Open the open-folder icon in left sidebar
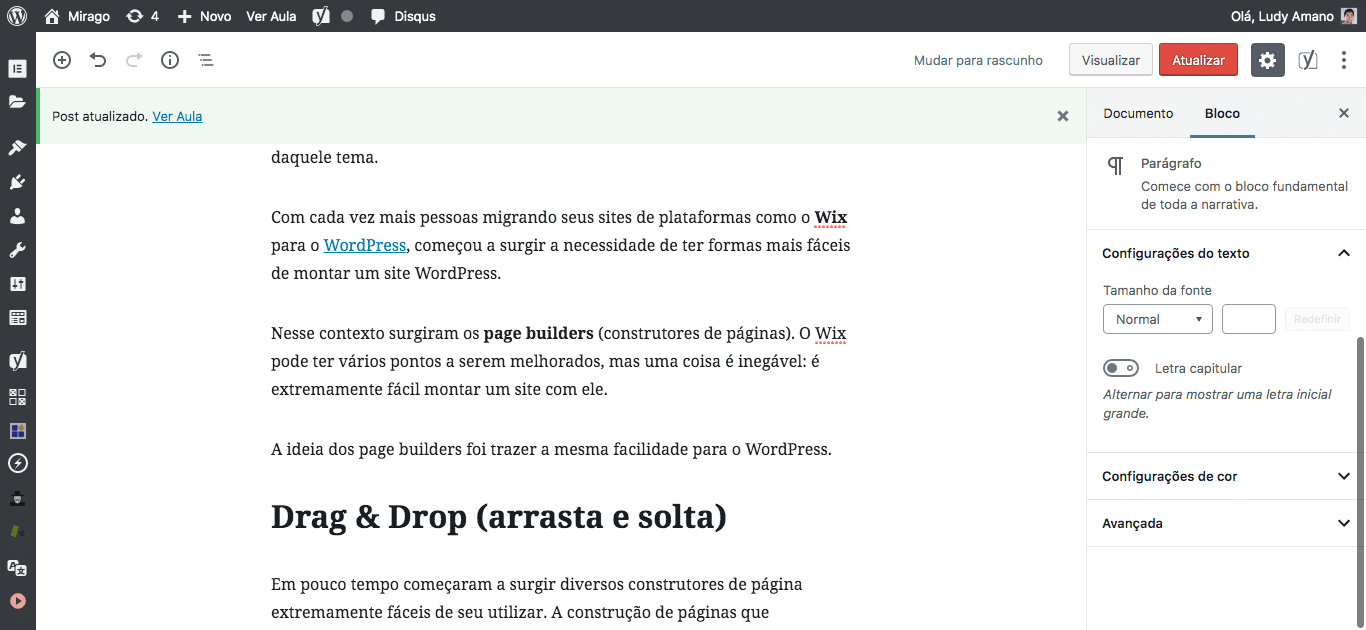The image size is (1366, 630). (x=17, y=101)
